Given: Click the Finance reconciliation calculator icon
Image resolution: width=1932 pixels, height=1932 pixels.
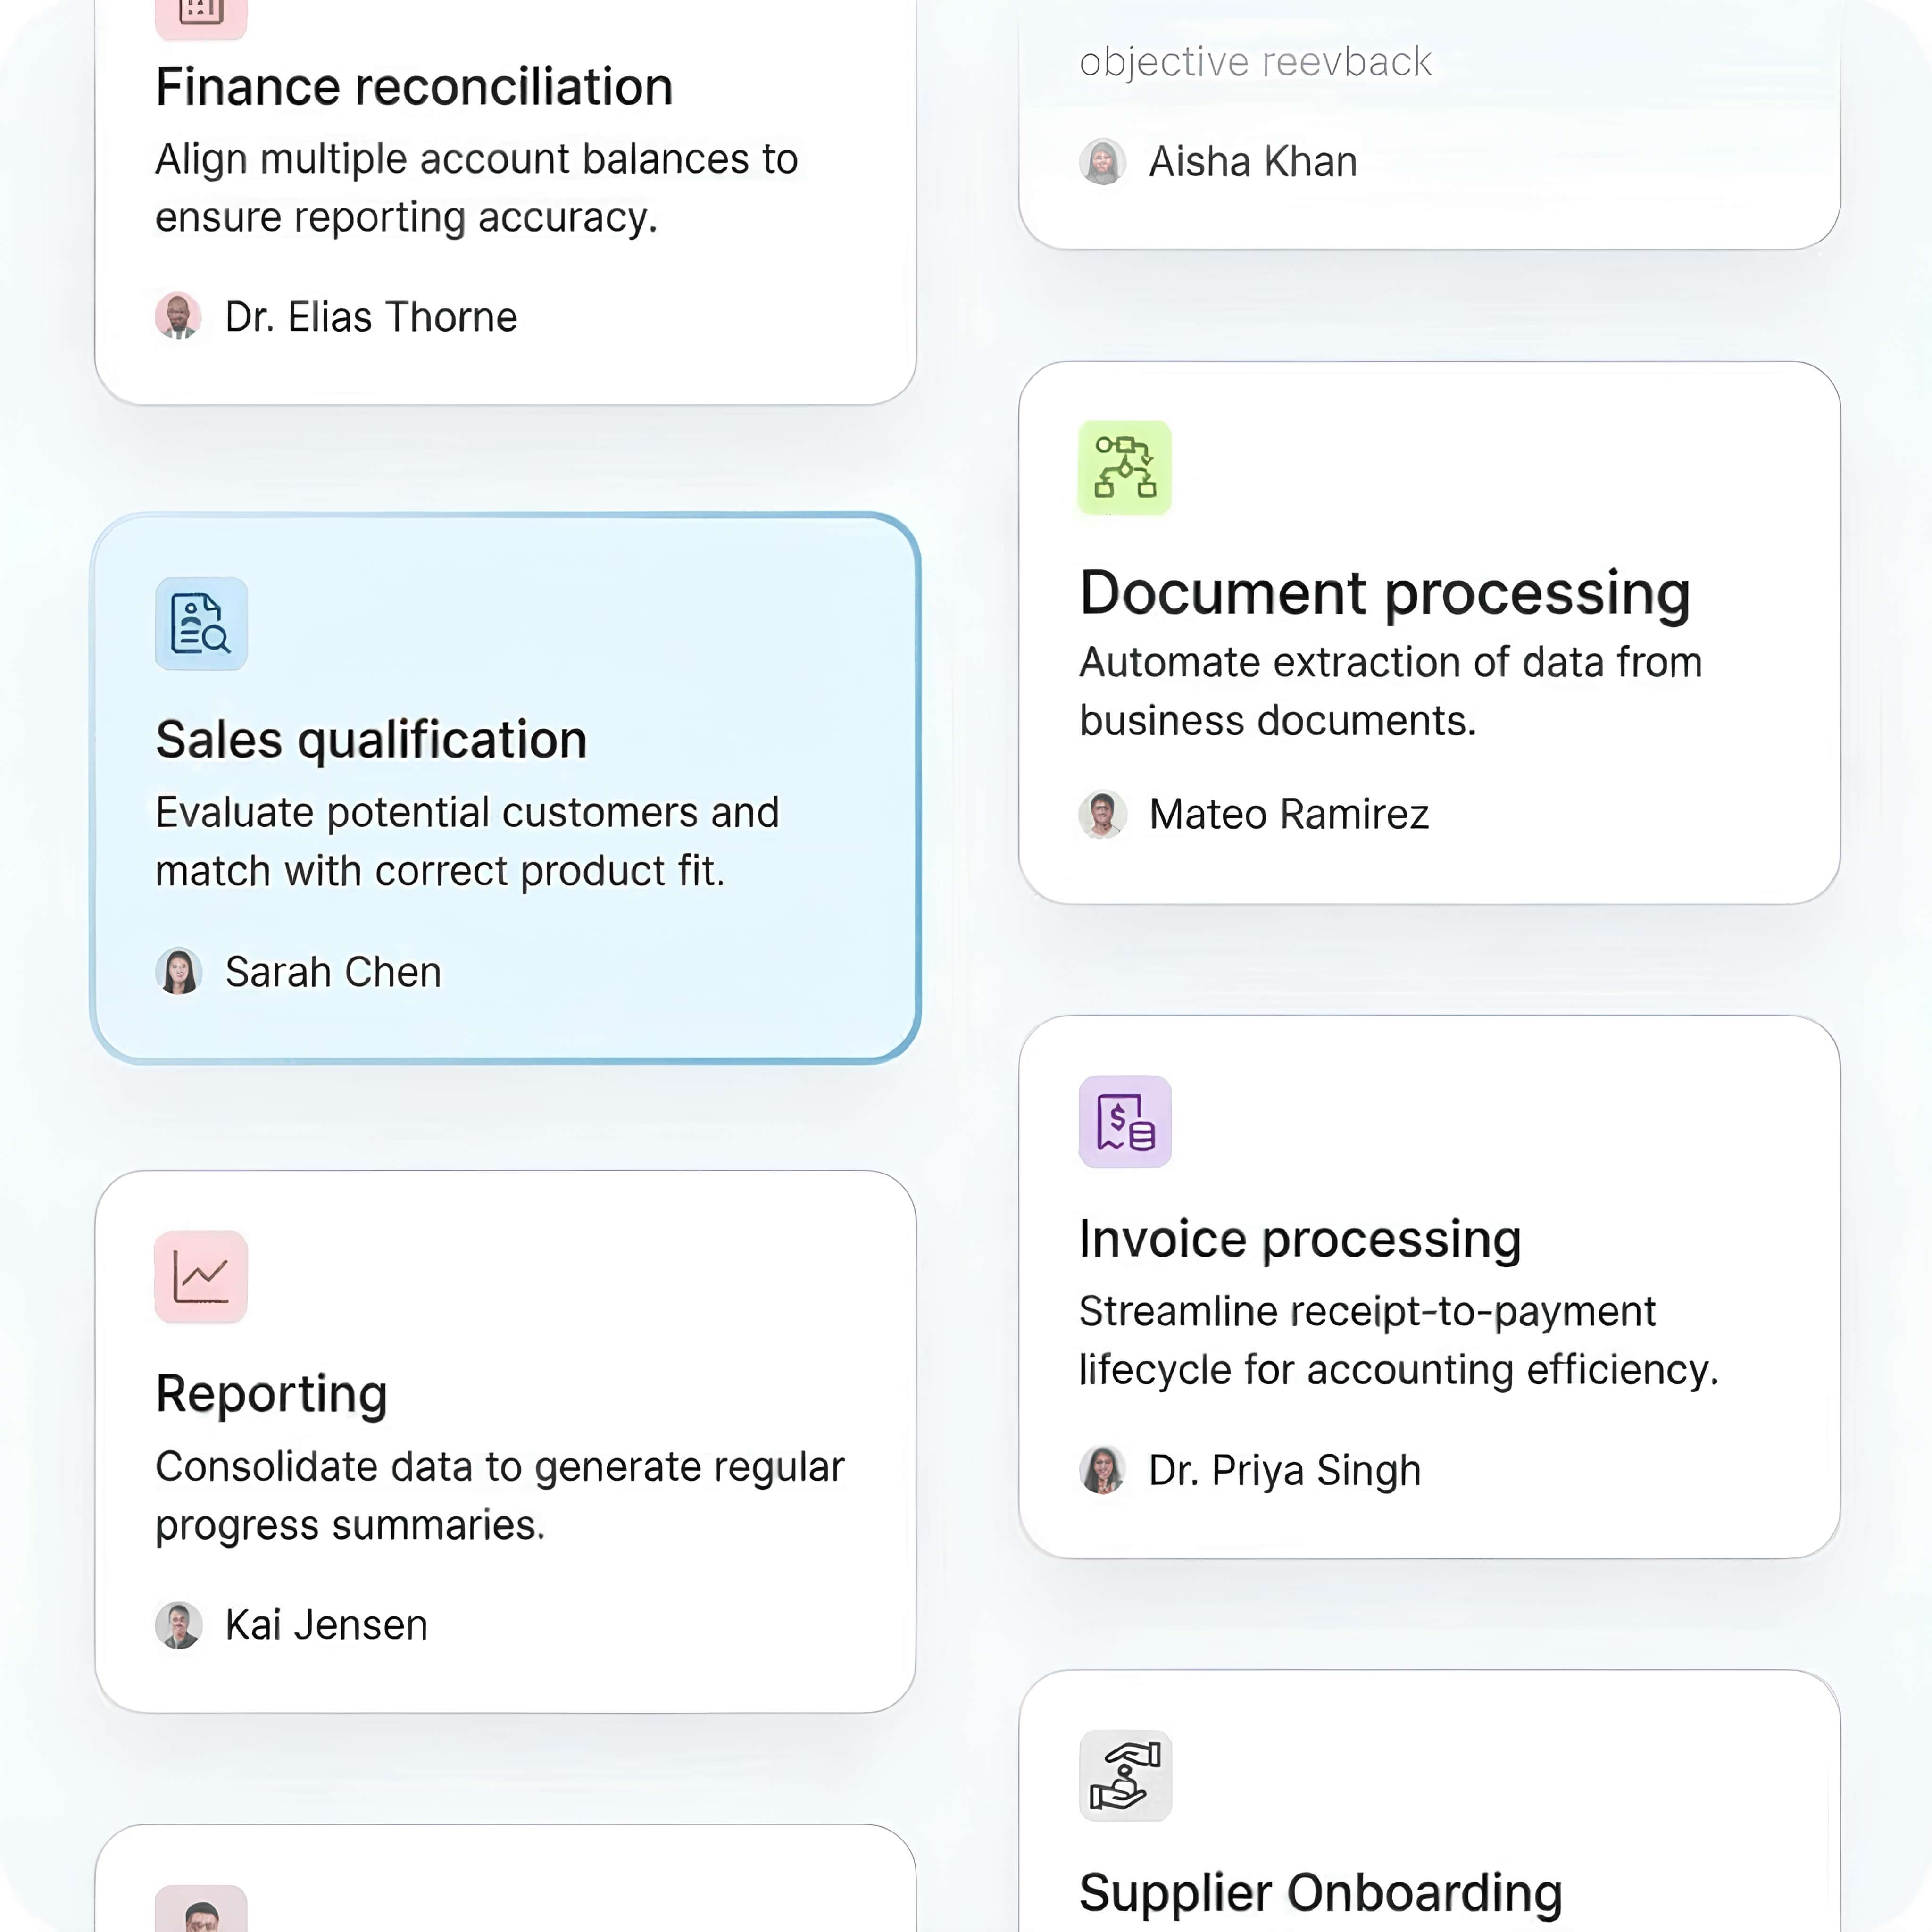Looking at the screenshot, I should coord(200,15).
